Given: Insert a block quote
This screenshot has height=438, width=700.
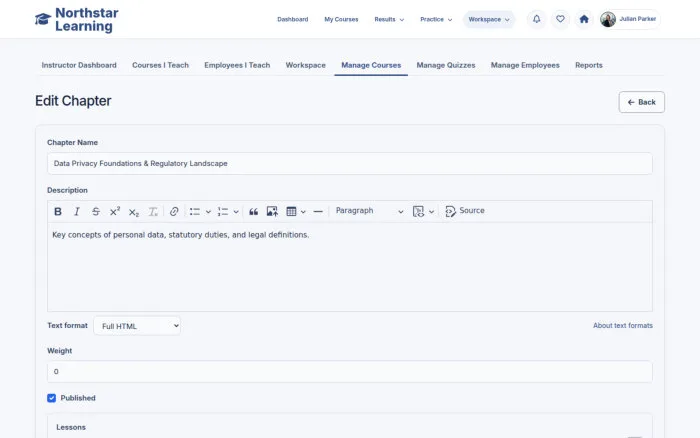Looking at the screenshot, I should click(254, 211).
